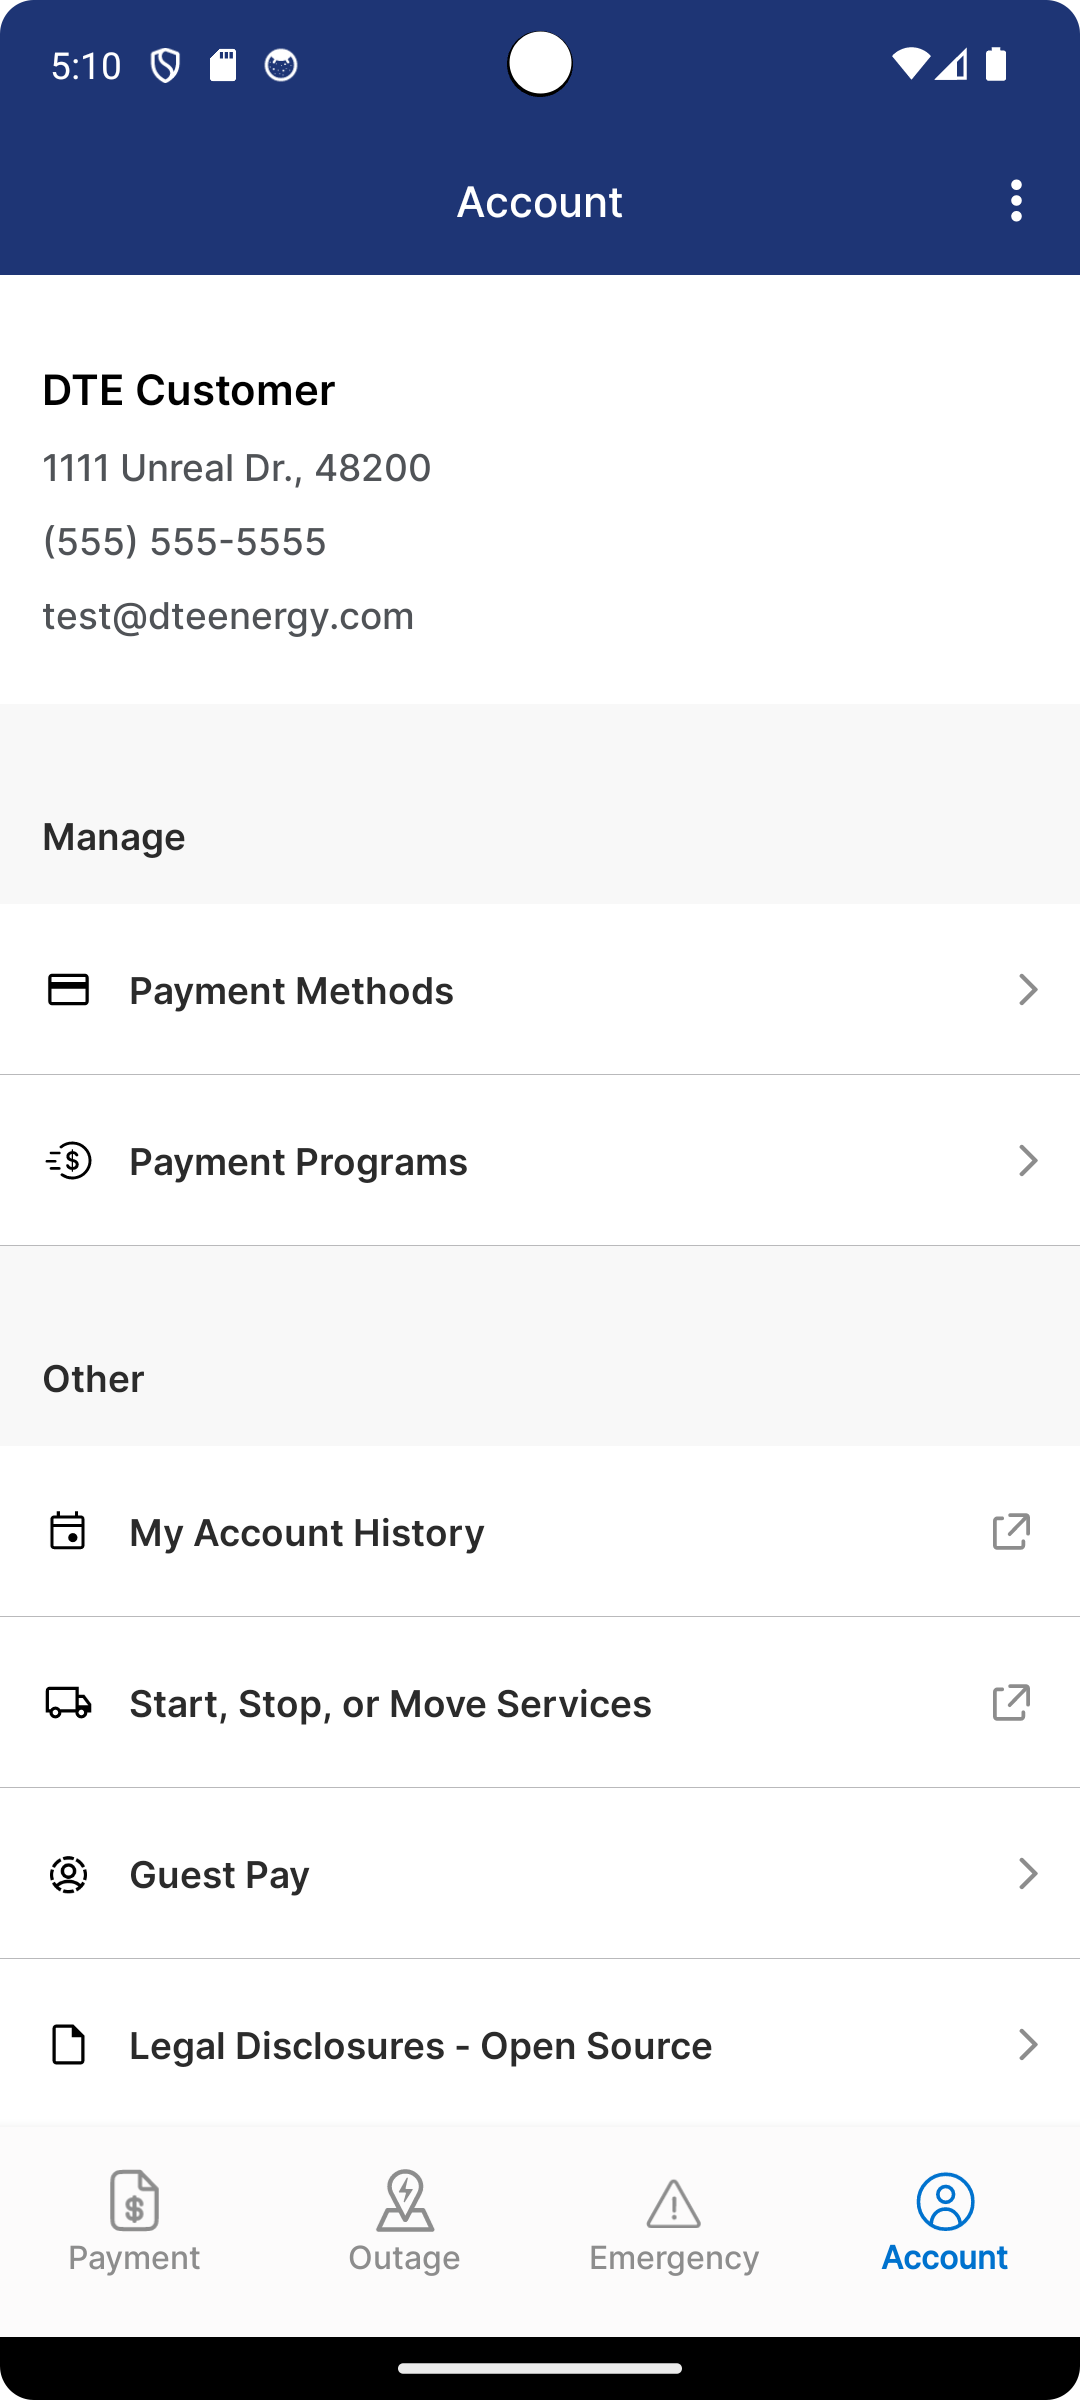The width and height of the screenshot is (1080, 2400).
Task: Tap the calendar icon for Account History
Action: pyautogui.click(x=68, y=1532)
